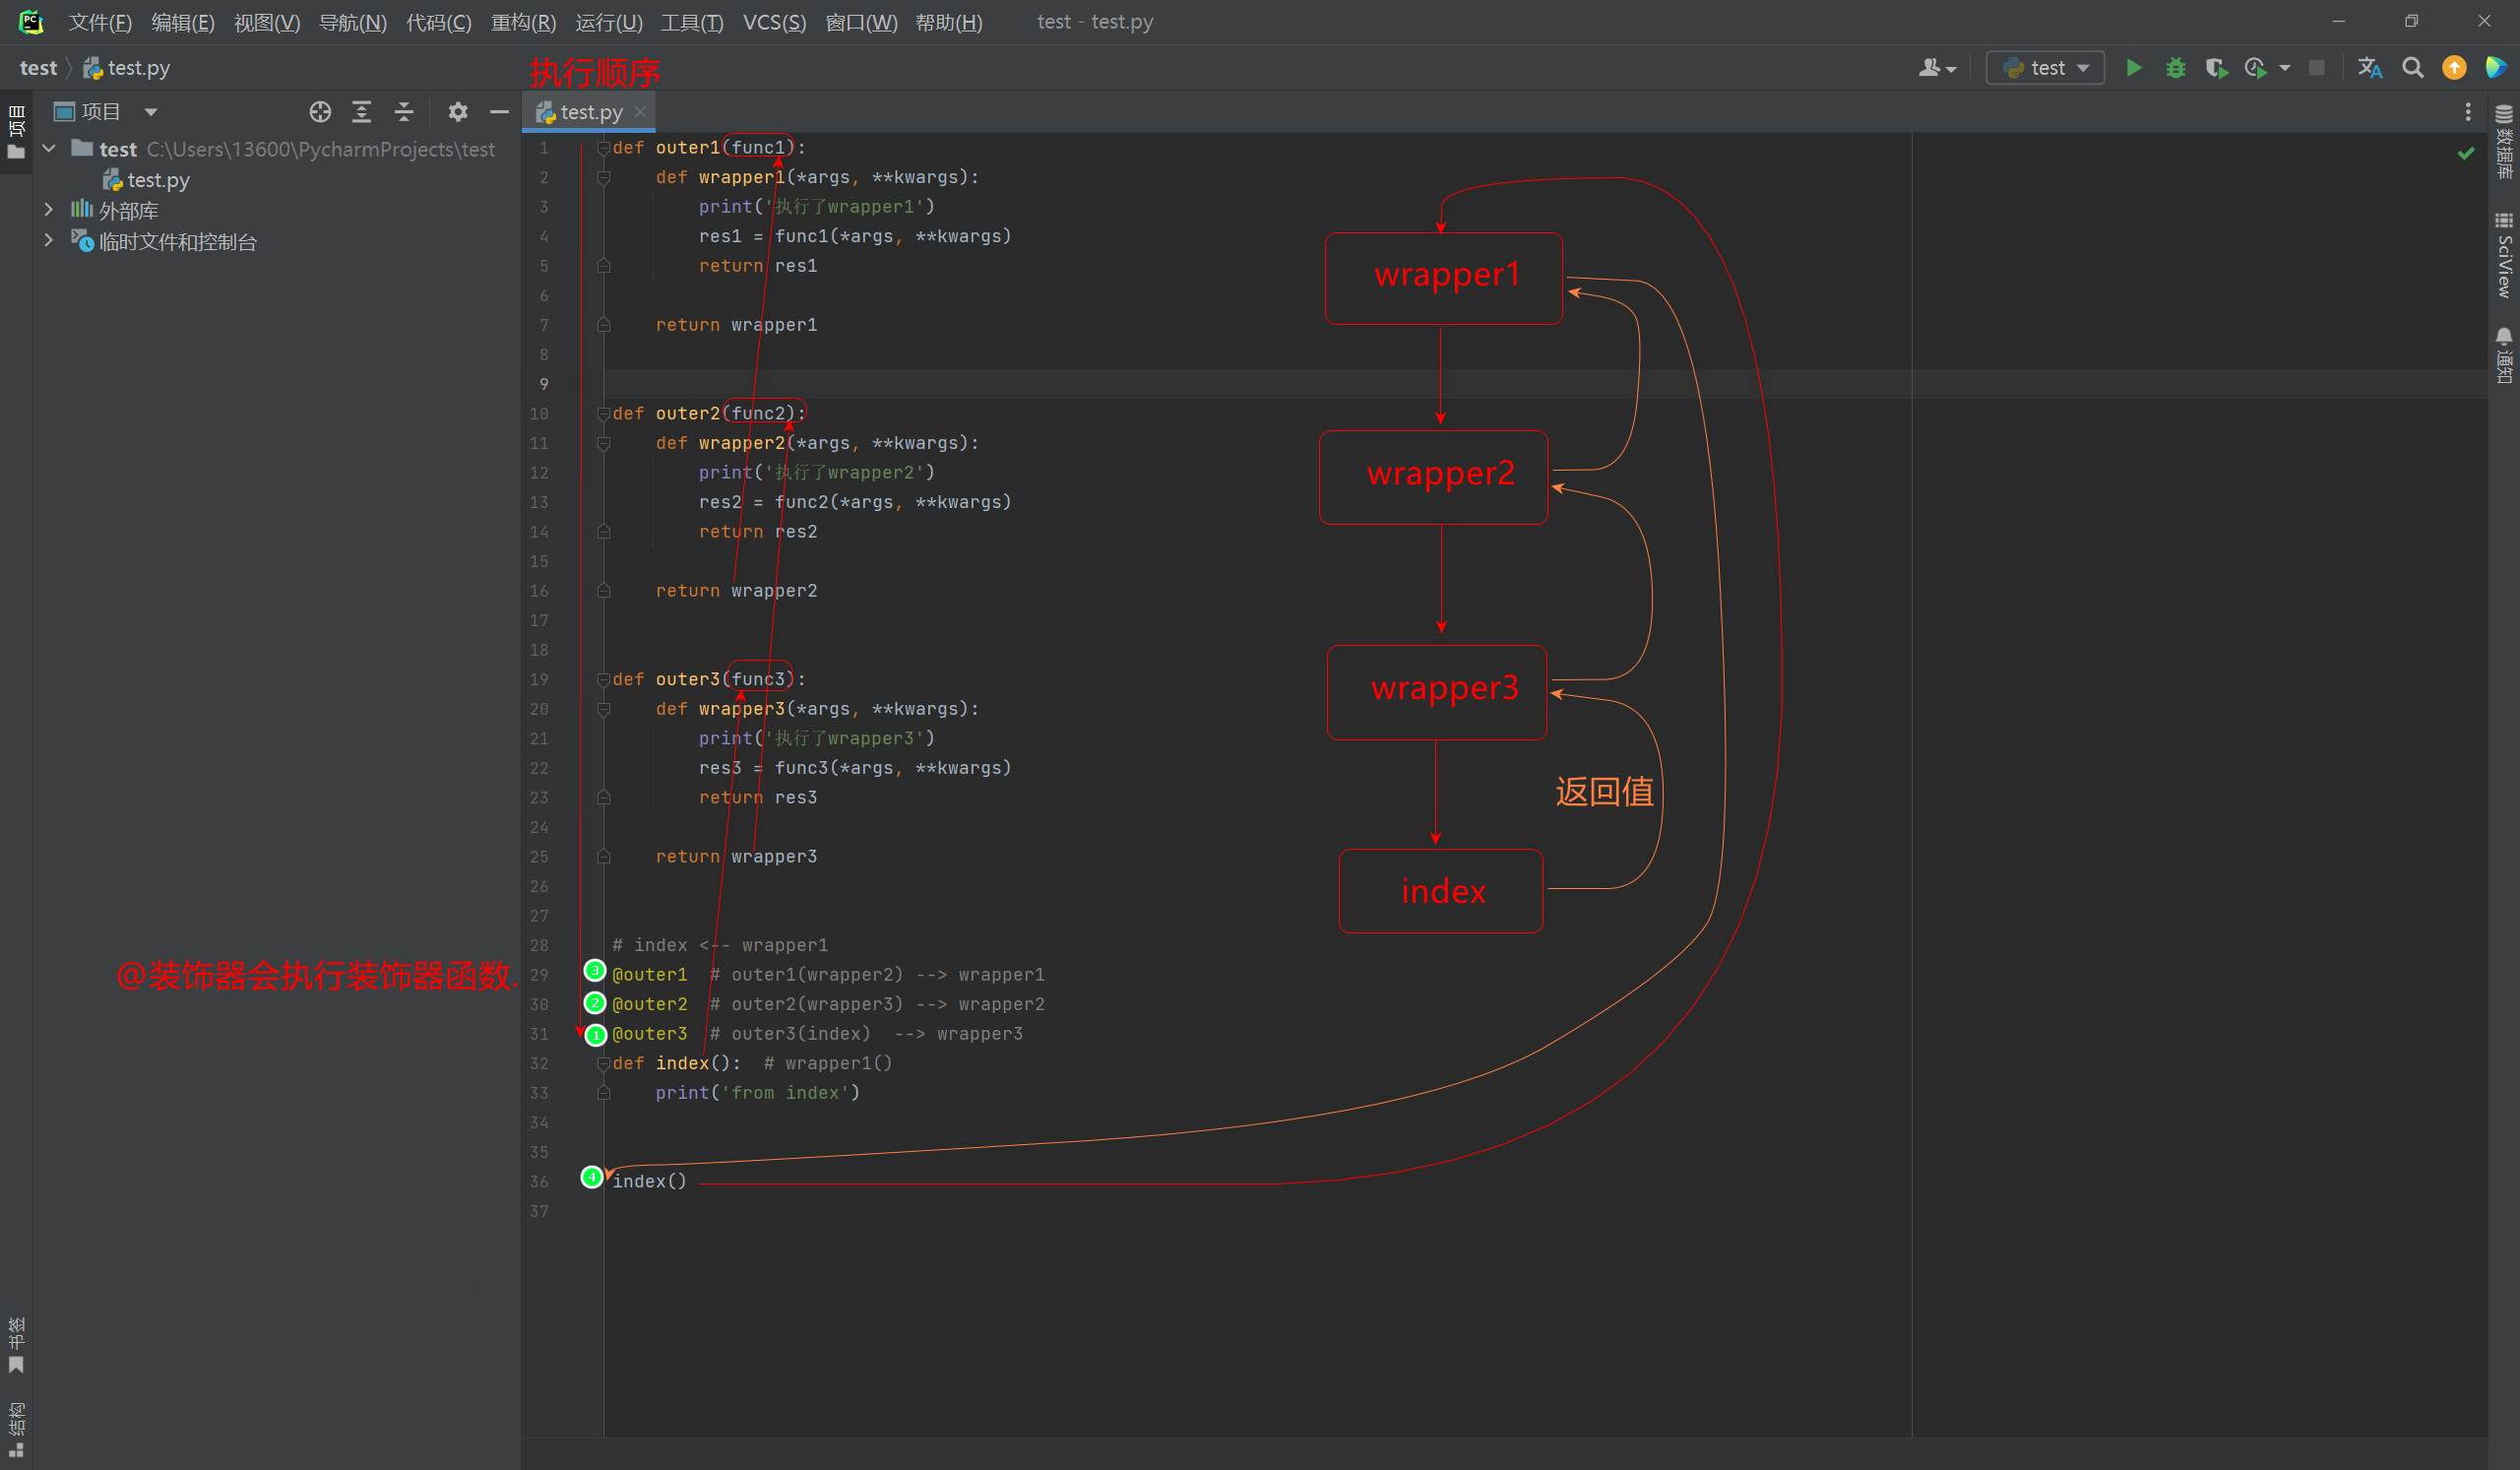
Task: Open the test run configuration dropdown
Action: click(x=2045, y=68)
